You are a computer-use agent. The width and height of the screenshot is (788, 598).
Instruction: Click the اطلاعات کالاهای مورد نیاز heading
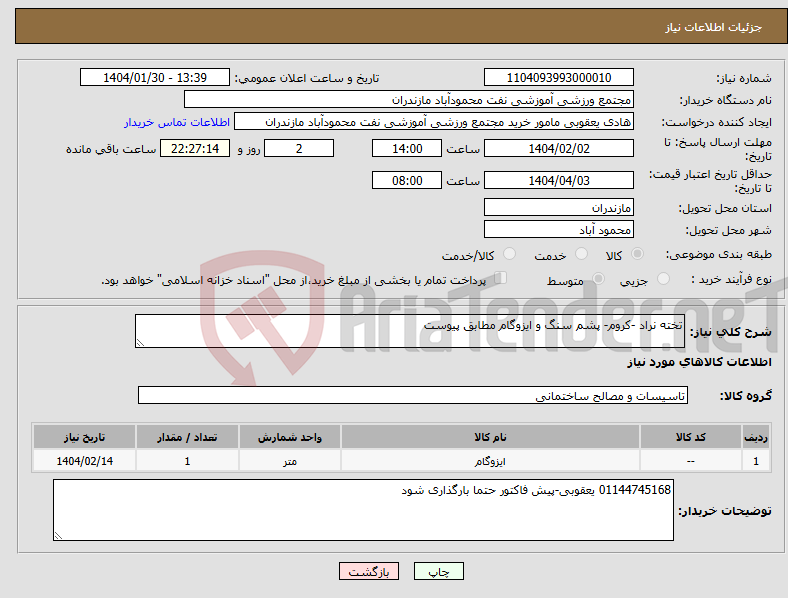coord(699,362)
